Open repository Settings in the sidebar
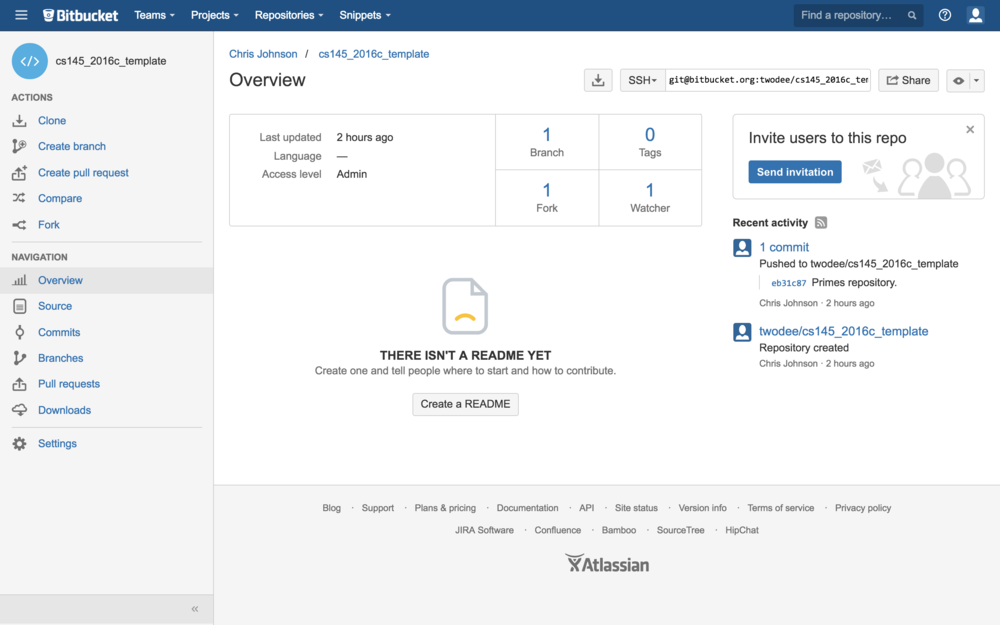Image resolution: width=1000 pixels, height=625 pixels. tap(57, 444)
